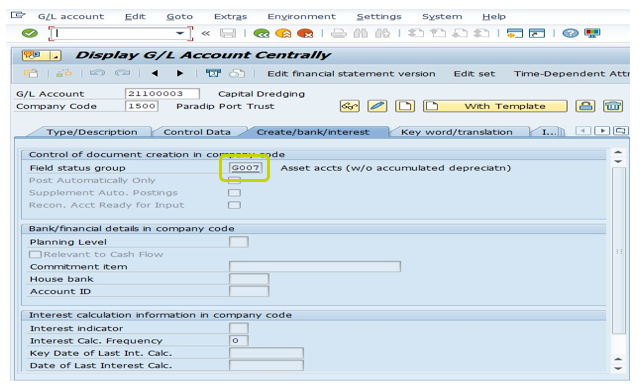The height and width of the screenshot is (390, 641).
Task: Click the Next Account right arrow
Action: 180,73
